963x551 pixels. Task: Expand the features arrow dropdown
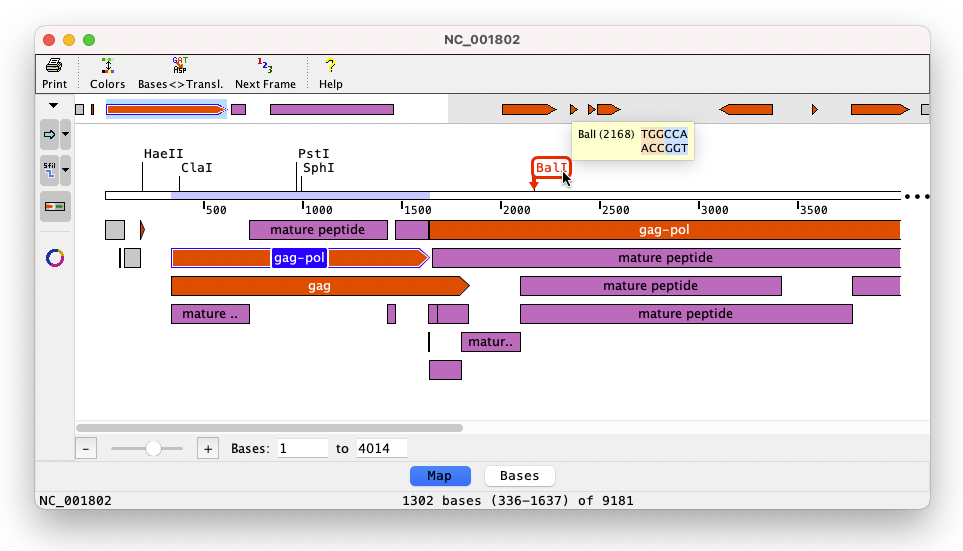coord(66,133)
